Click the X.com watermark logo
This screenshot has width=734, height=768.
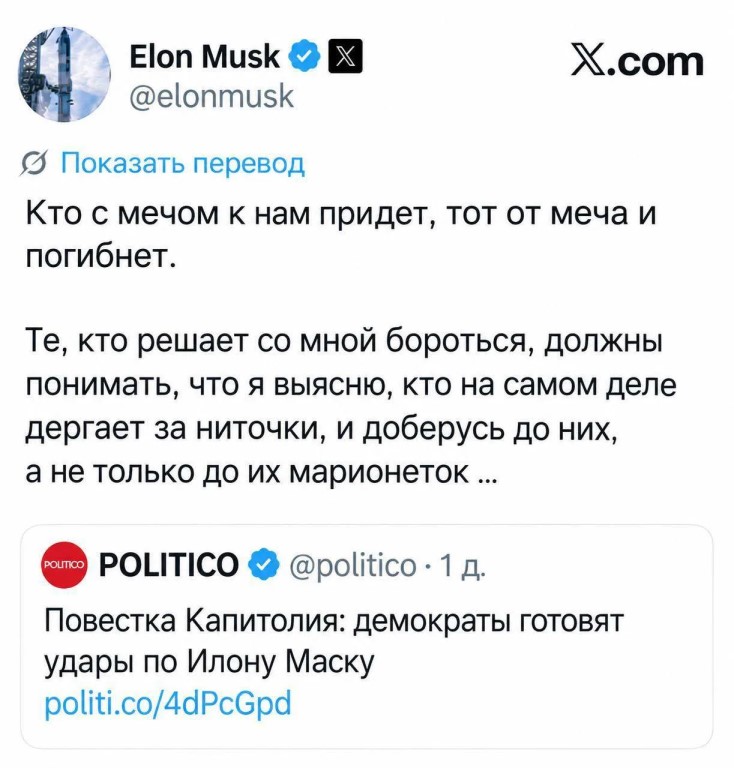tap(637, 61)
